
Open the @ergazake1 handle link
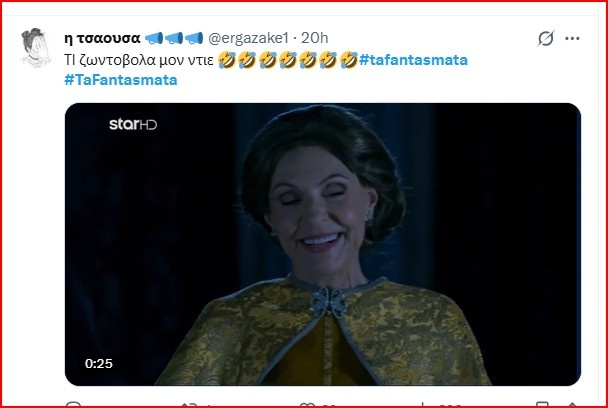pos(249,38)
